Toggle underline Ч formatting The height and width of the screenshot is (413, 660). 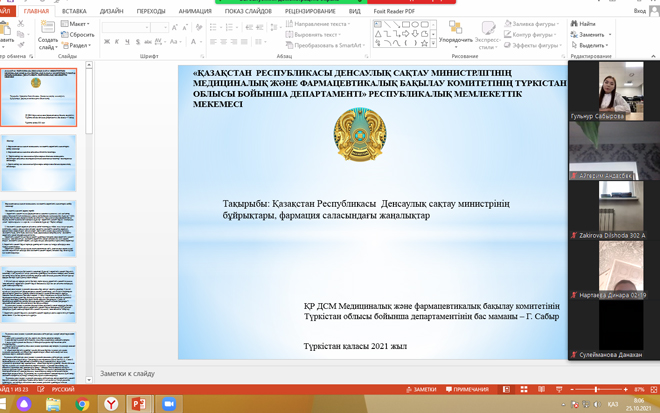coord(127,42)
